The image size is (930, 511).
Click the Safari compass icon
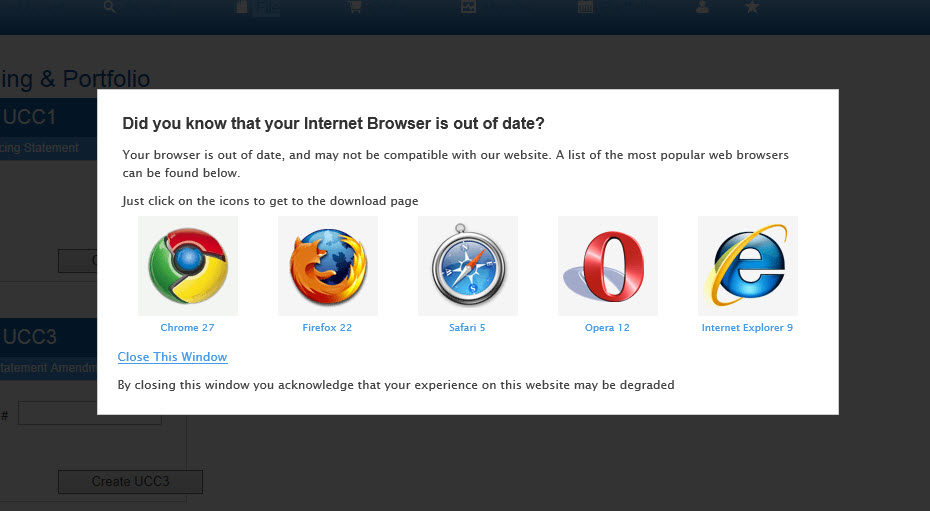click(468, 266)
